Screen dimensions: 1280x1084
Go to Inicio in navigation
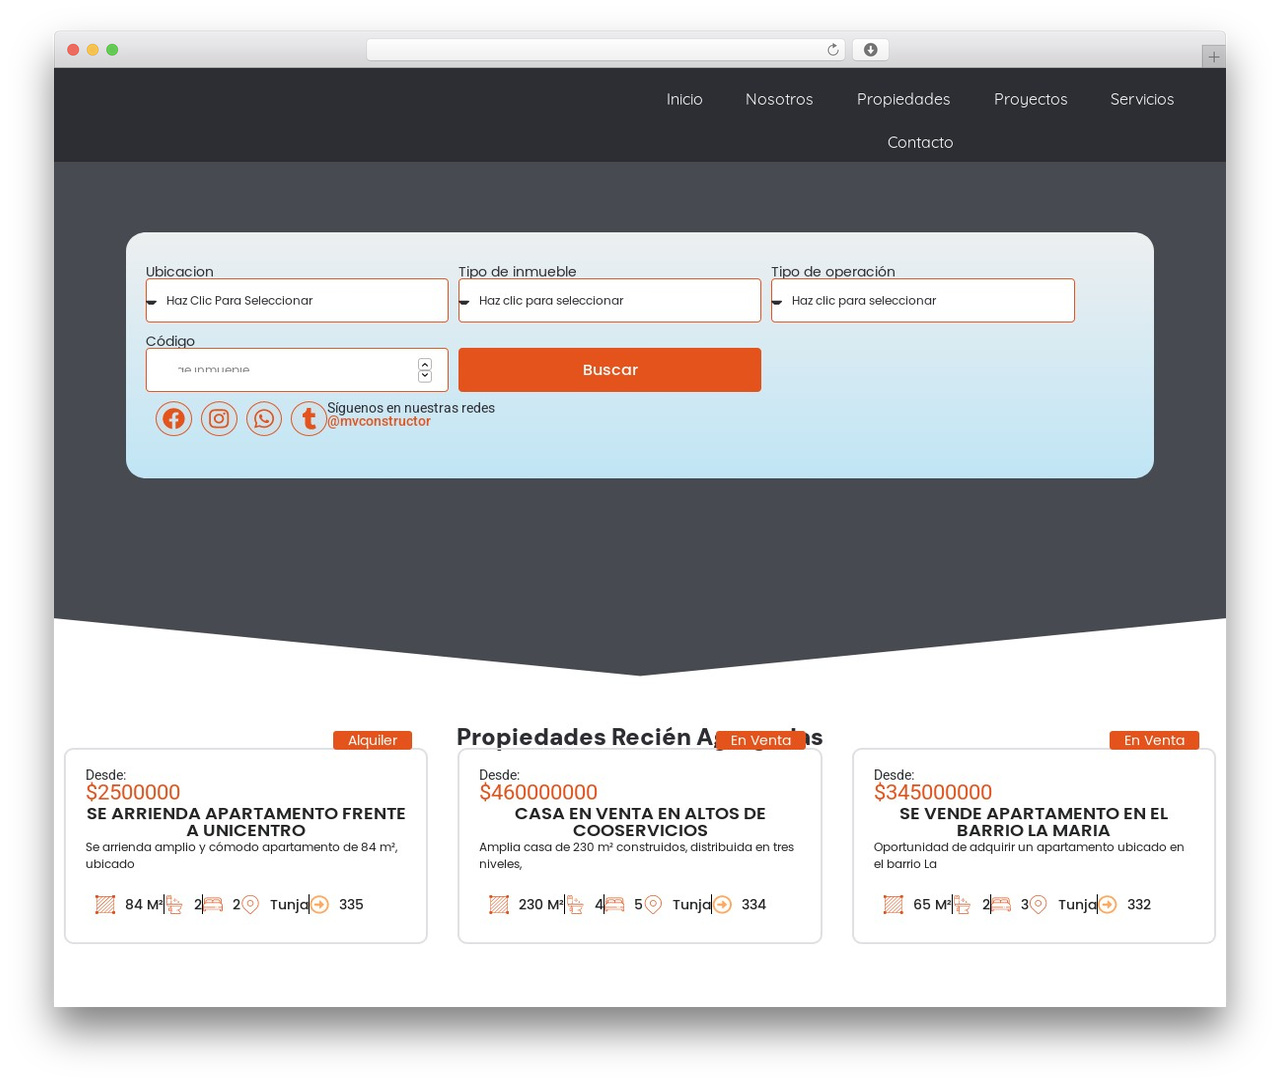(685, 99)
